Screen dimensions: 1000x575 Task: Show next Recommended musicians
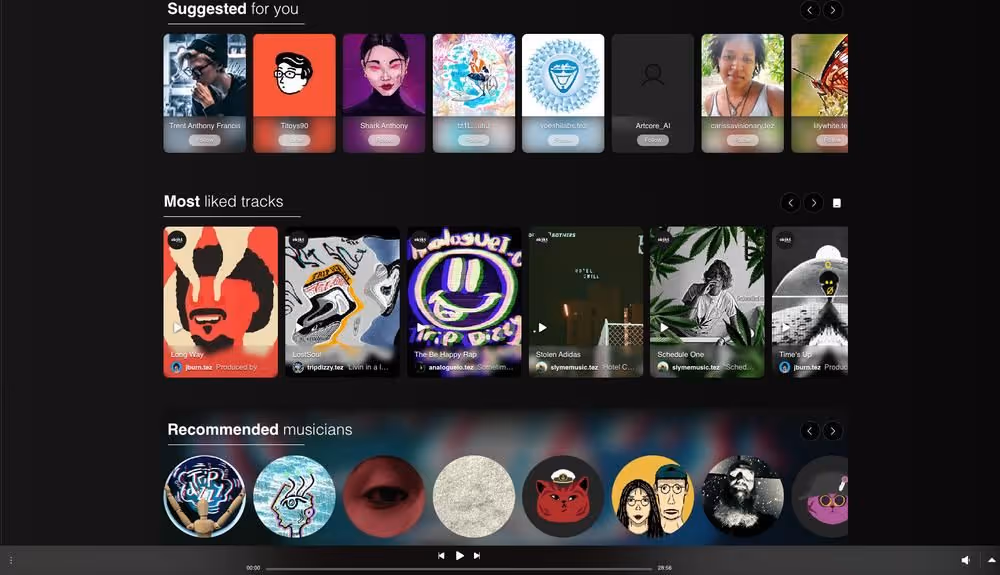832,431
